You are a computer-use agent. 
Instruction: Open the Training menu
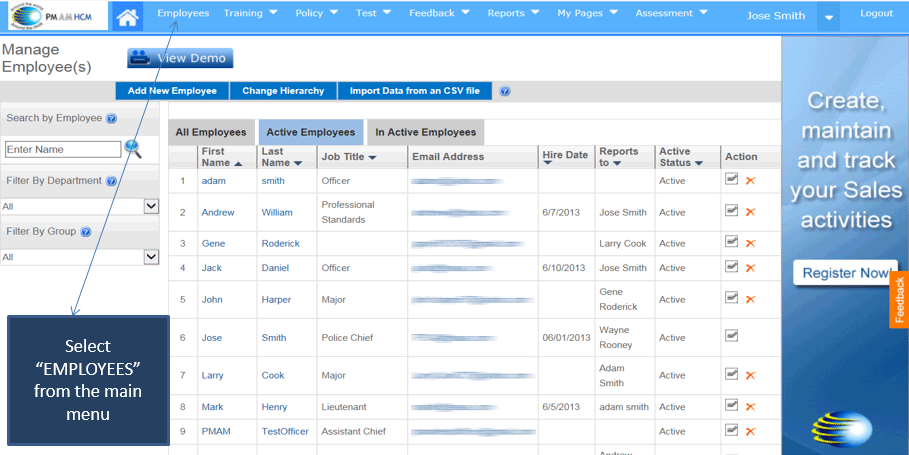250,14
